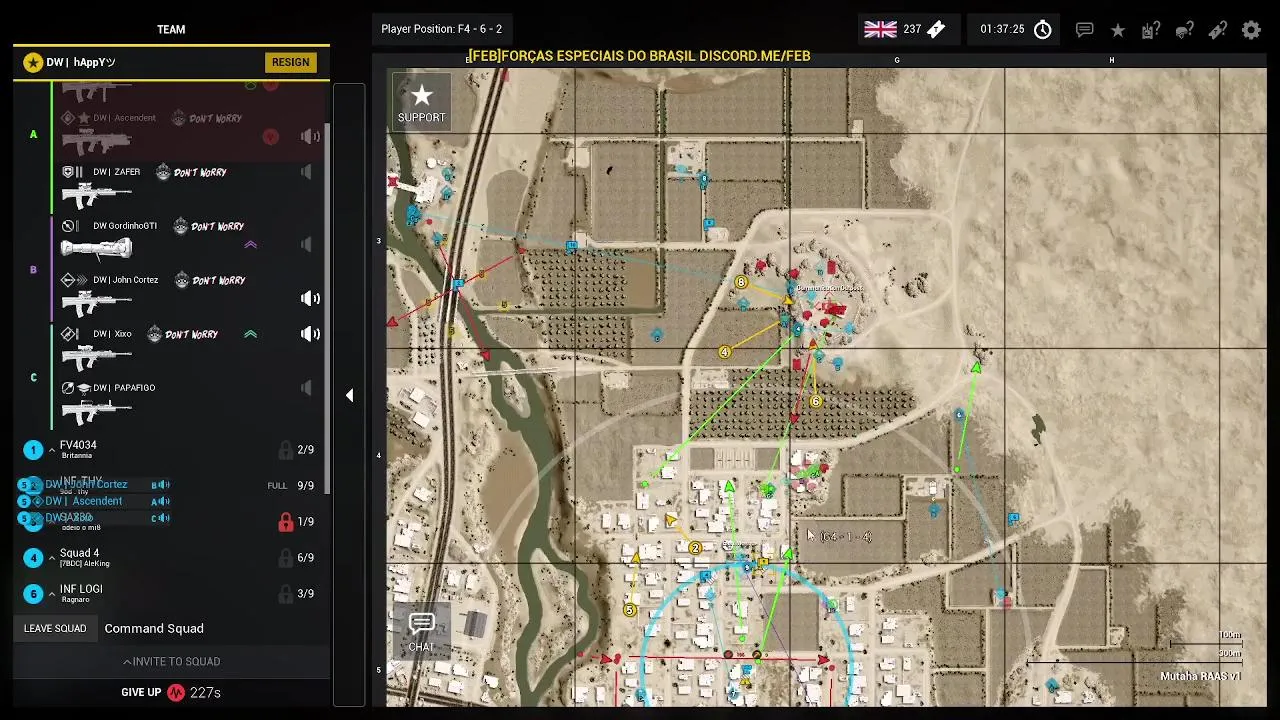Click the 01:37:25 match timer
1280x720 pixels.
coord(1002,29)
